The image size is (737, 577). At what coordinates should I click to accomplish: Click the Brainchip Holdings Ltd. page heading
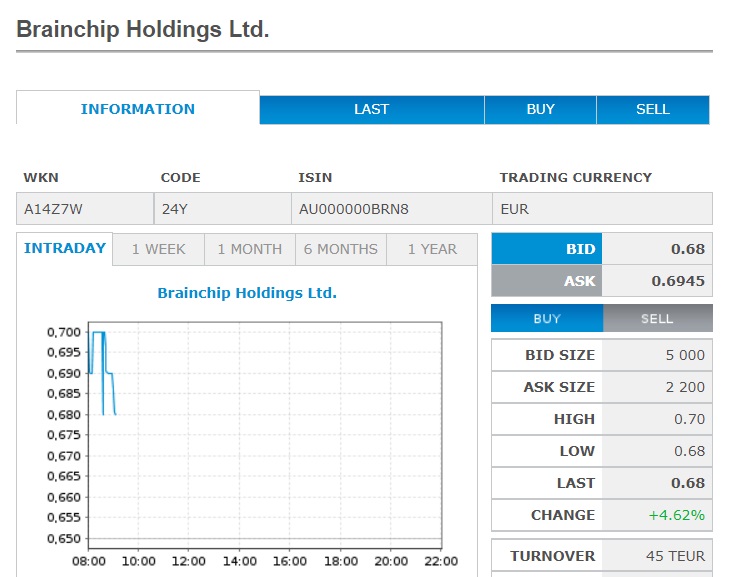click(143, 29)
